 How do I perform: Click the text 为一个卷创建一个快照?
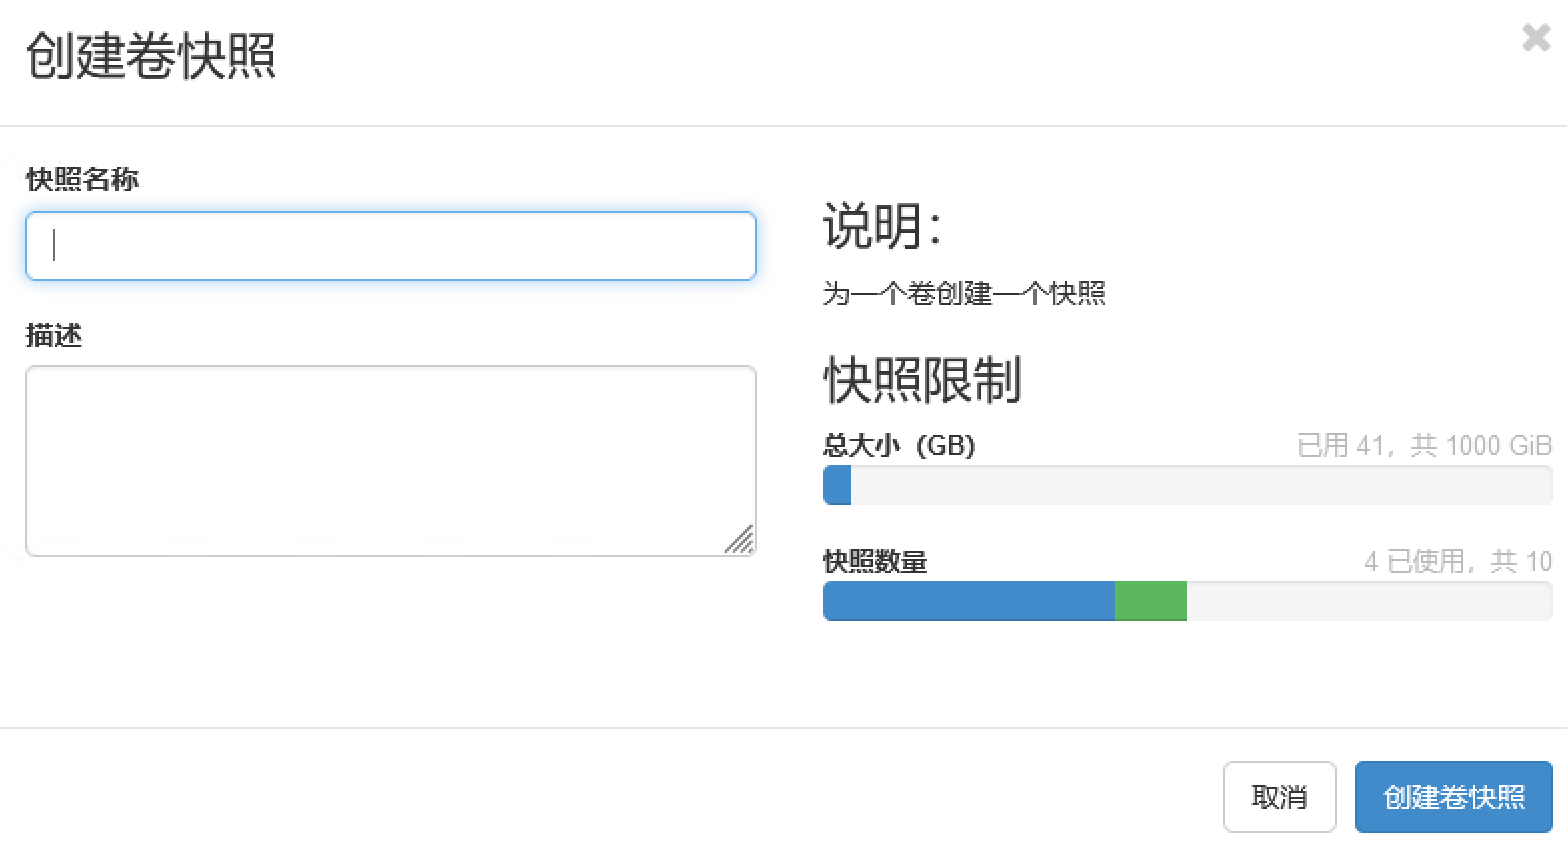964,293
